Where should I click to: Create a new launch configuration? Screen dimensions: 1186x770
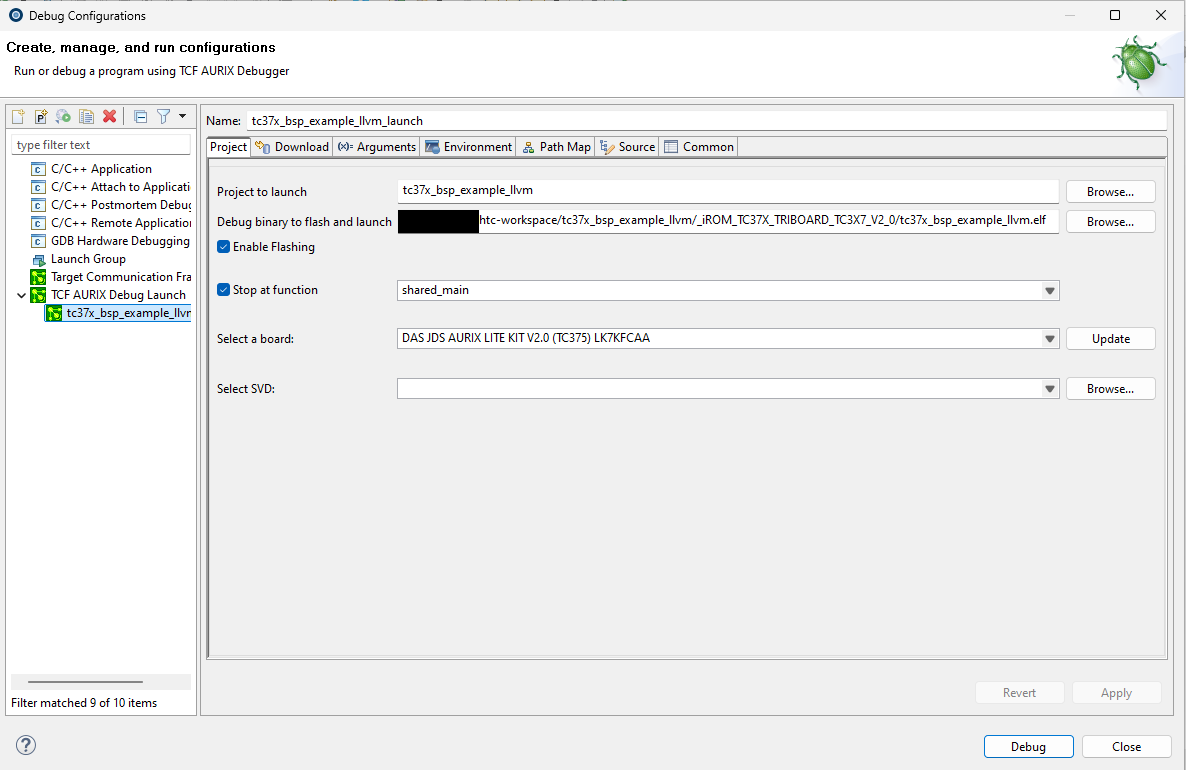tap(18, 116)
